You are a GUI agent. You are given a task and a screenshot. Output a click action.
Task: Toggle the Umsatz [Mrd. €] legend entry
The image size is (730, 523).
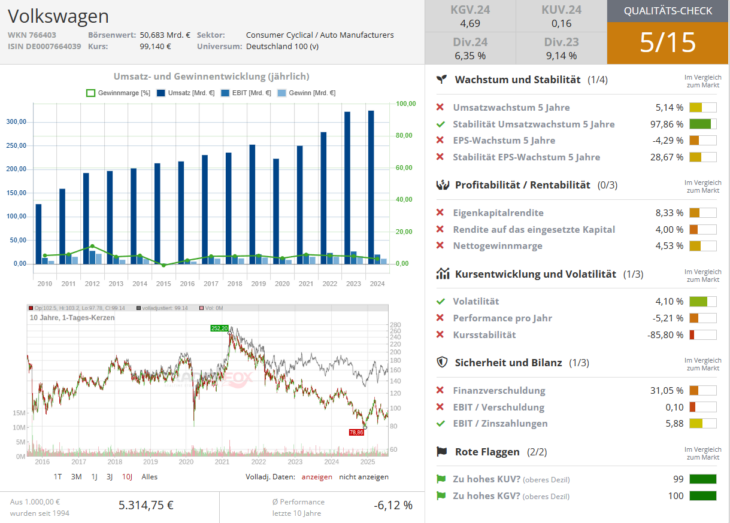(185, 93)
